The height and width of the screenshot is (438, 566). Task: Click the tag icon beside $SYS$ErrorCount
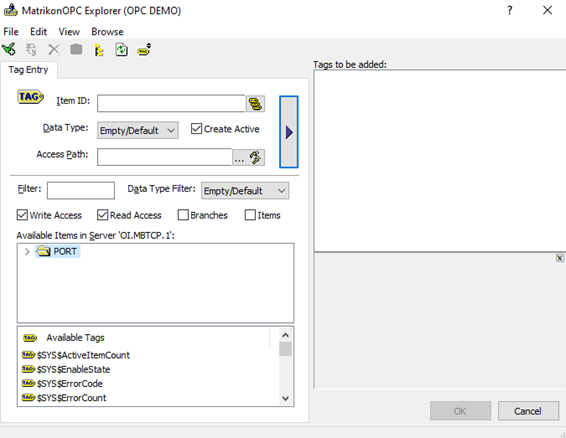click(28, 398)
